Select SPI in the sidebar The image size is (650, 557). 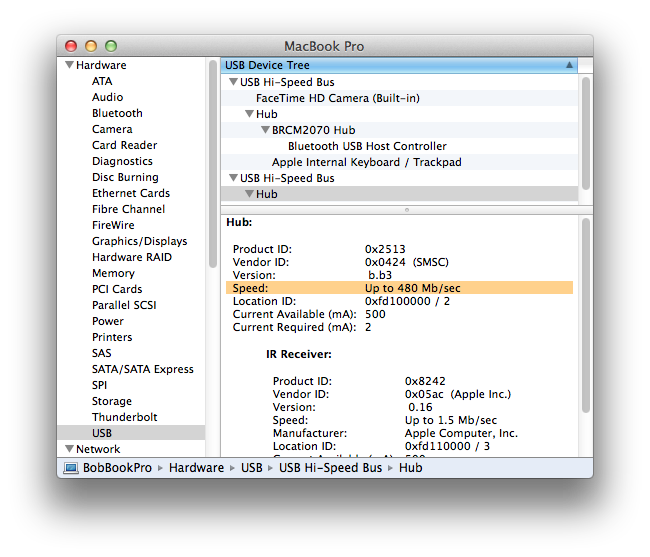click(99, 385)
